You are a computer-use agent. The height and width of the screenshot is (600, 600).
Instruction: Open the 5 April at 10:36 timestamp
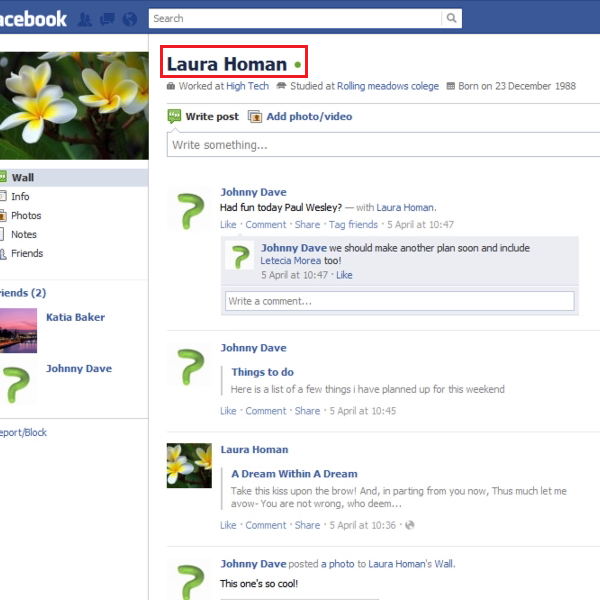(x=363, y=525)
